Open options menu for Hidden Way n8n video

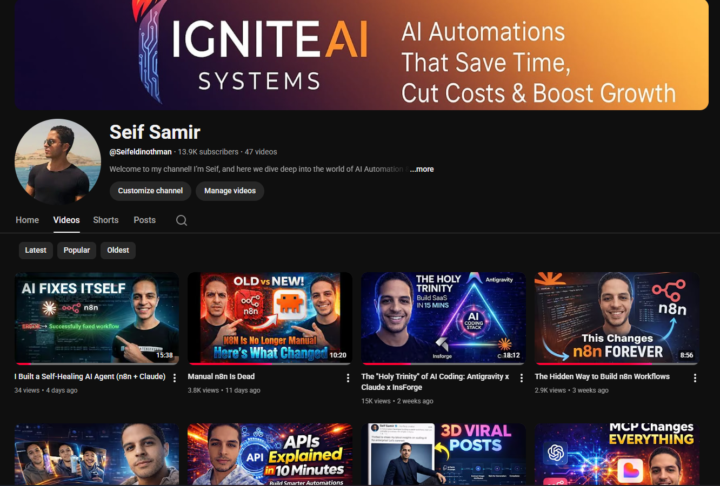(695, 378)
